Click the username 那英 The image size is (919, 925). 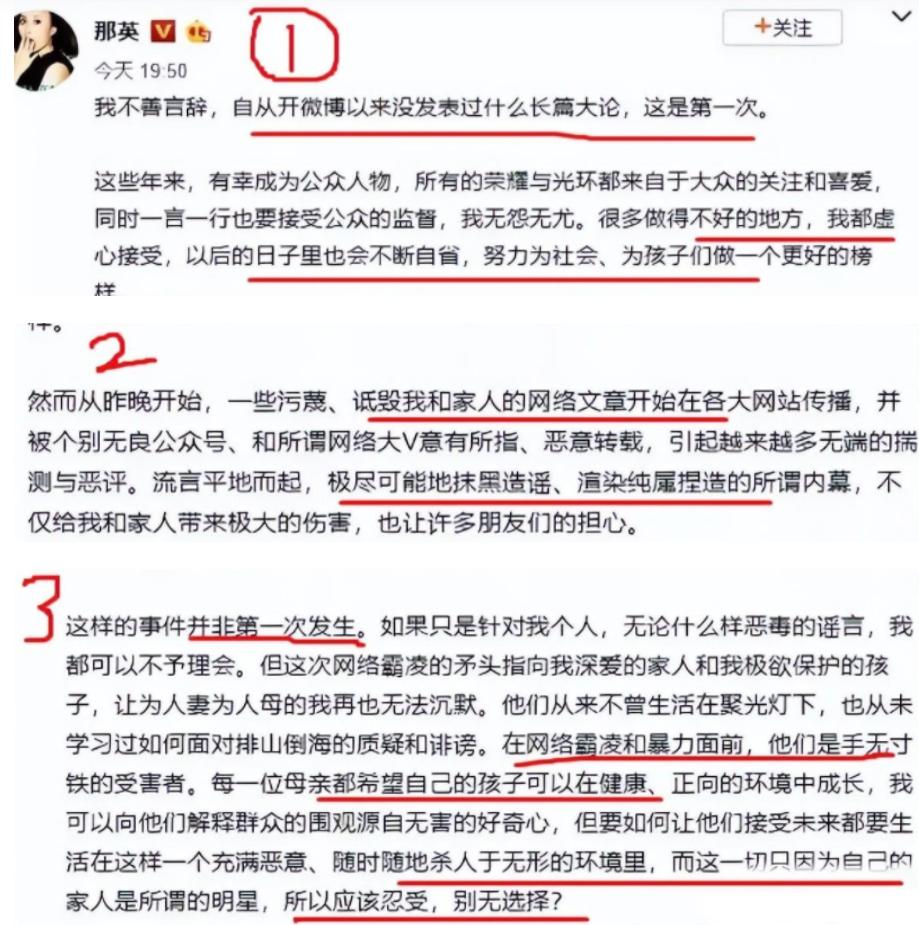click(x=117, y=31)
